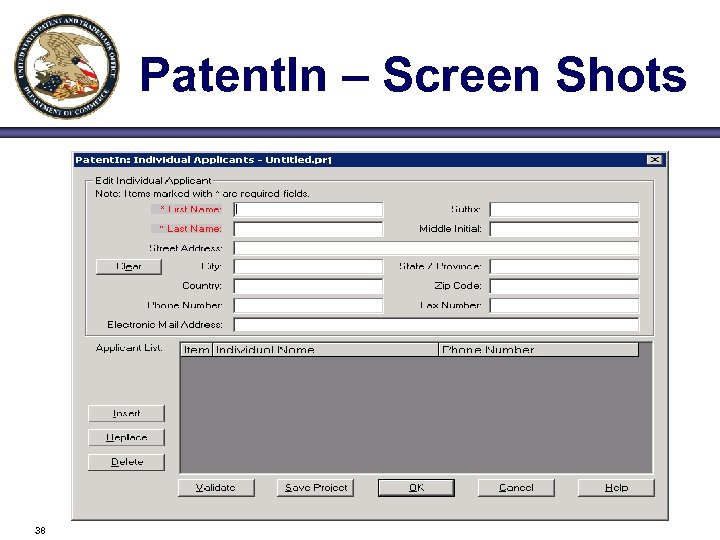Click the Cancel button
This screenshot has height=540, width=720.
(516, 488)
